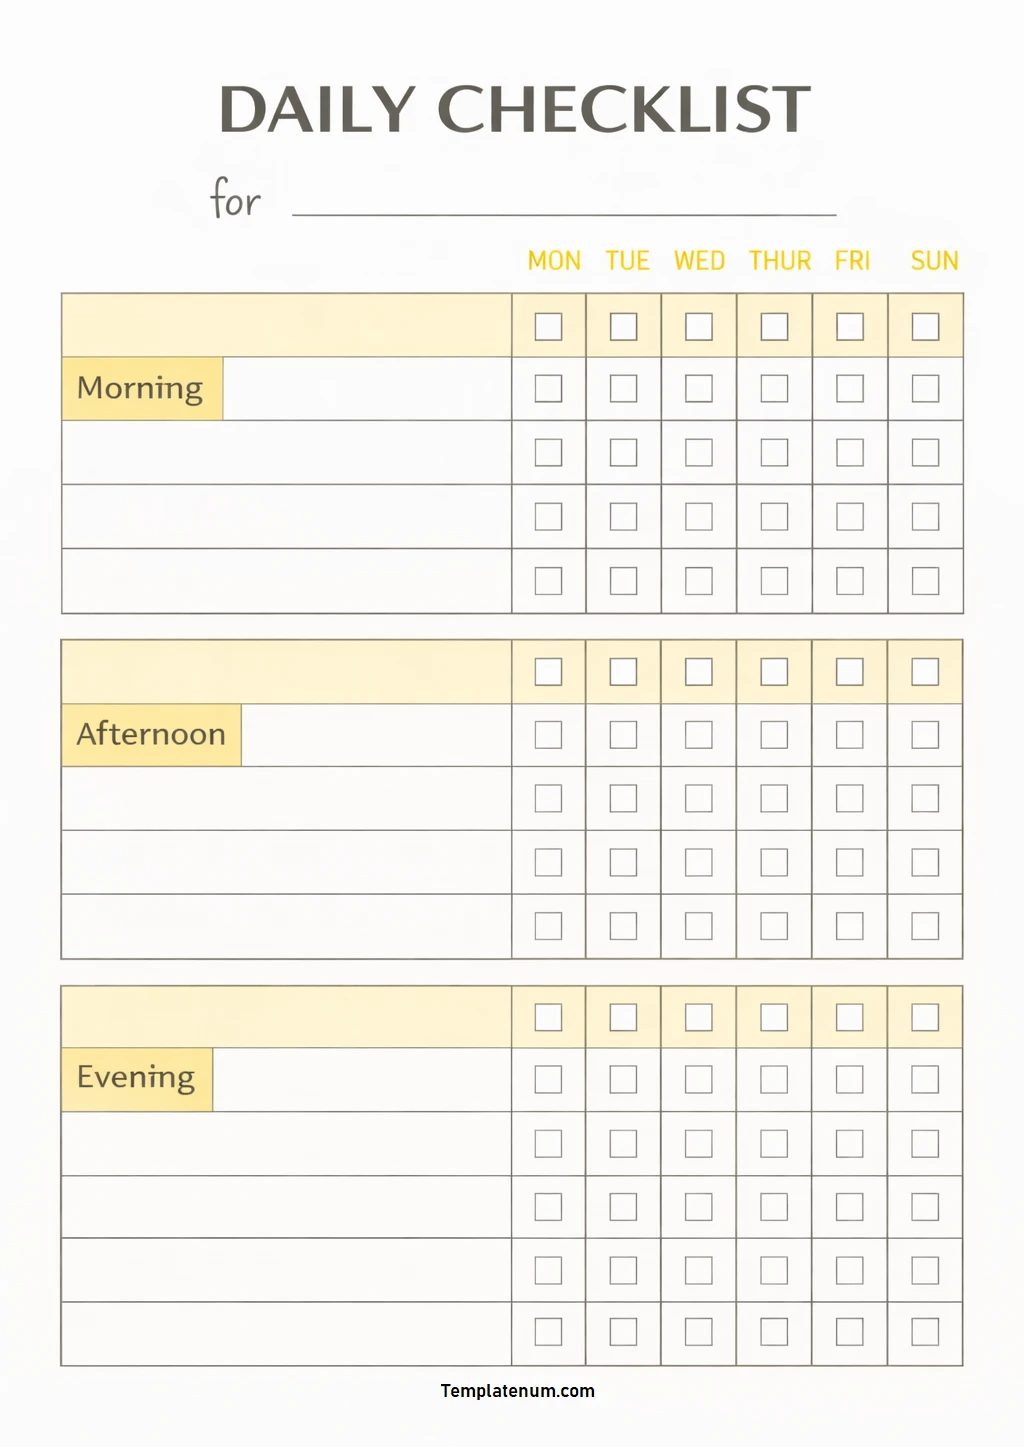Check the FRI box in the Evening row
The image size is (1024, 1447).
pyautogui.click(x=849, y=1080)
